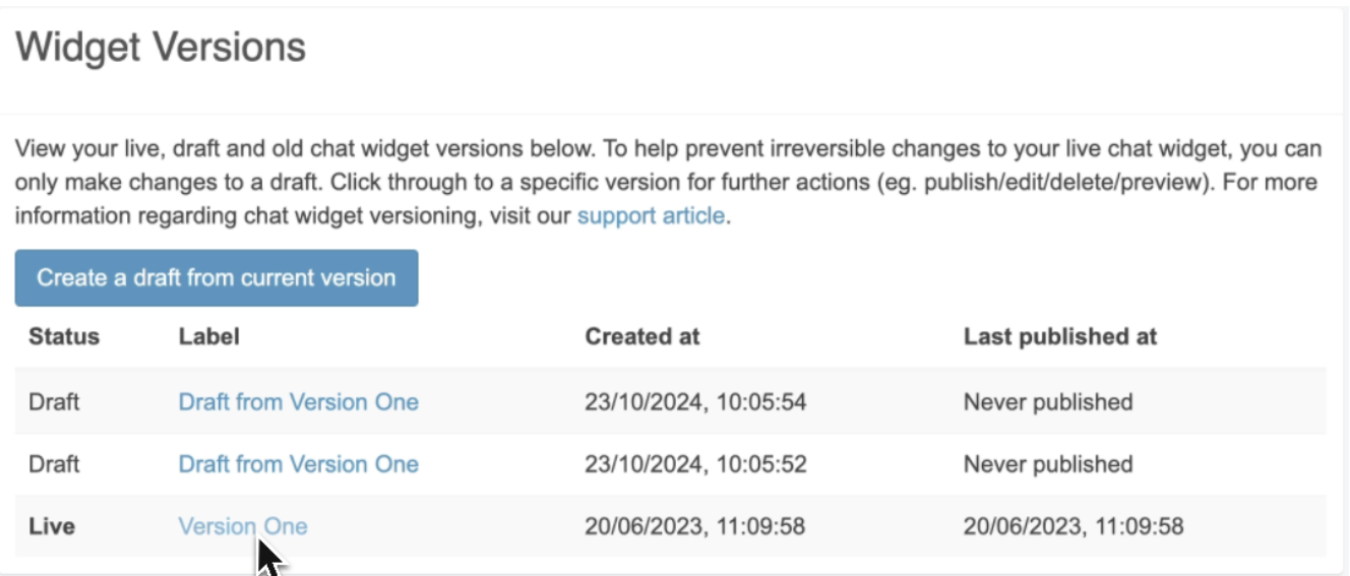Click the Widget Versions heading
This screenshot has width=1350, height=576.
pyautogui.click(x=161, y=47)
